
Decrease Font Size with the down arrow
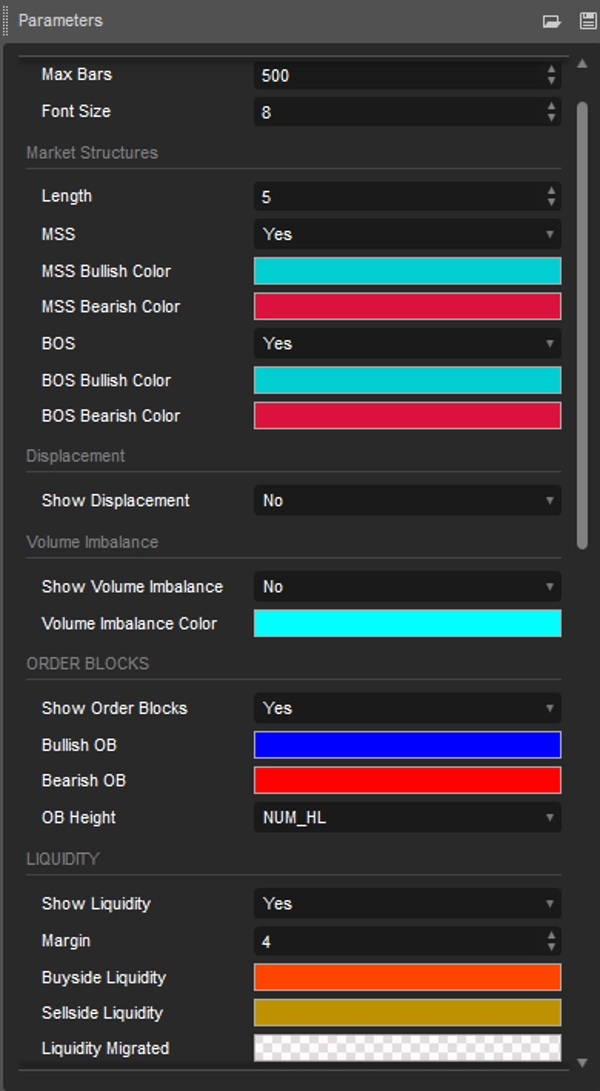(551, 118)
